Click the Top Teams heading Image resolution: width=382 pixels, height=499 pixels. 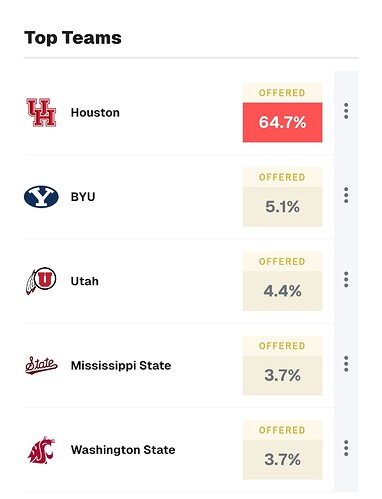coord(73,38)
